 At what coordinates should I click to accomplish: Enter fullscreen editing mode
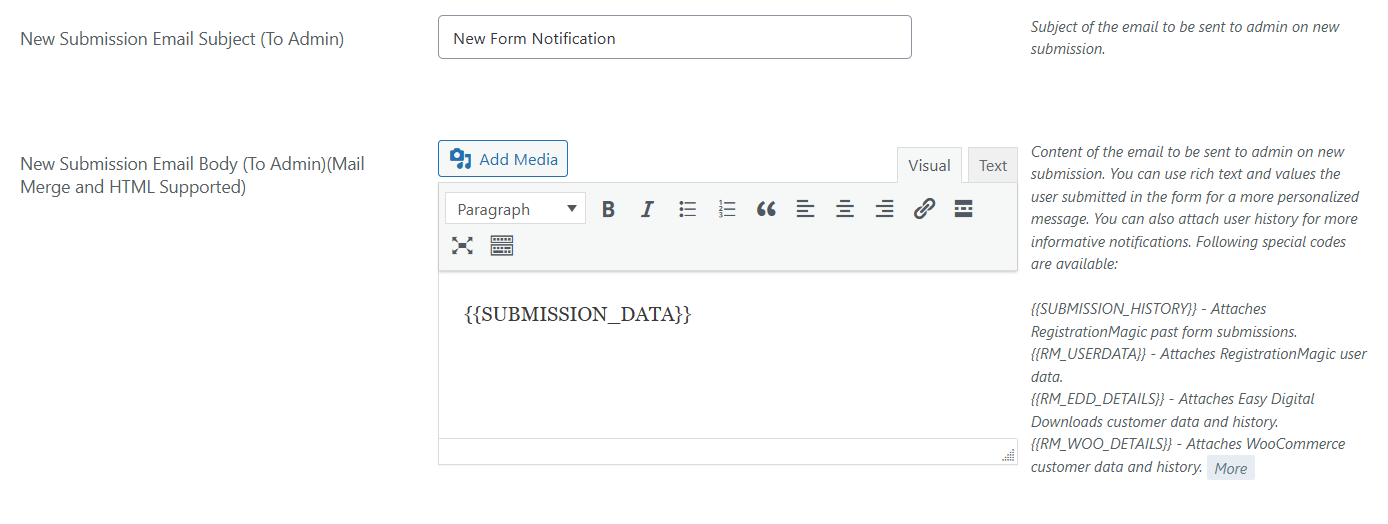point(462,246)
